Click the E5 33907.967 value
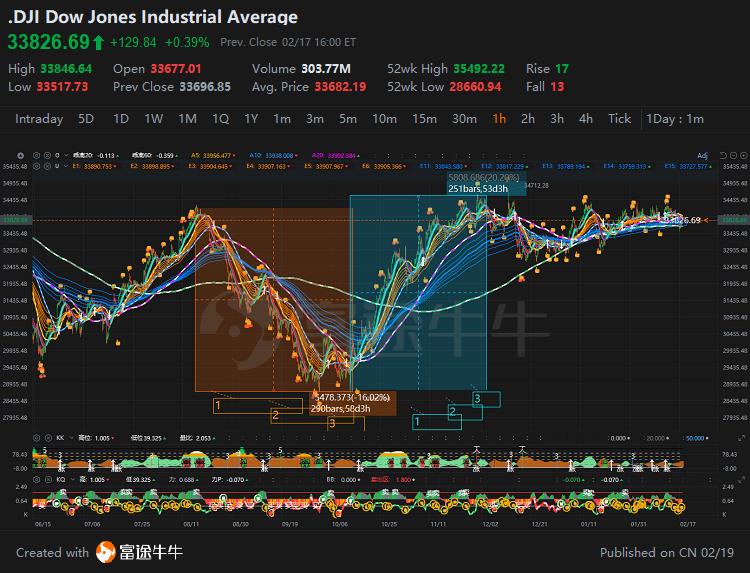The width and height of the screenshot is (750, 573). [326, 166]
